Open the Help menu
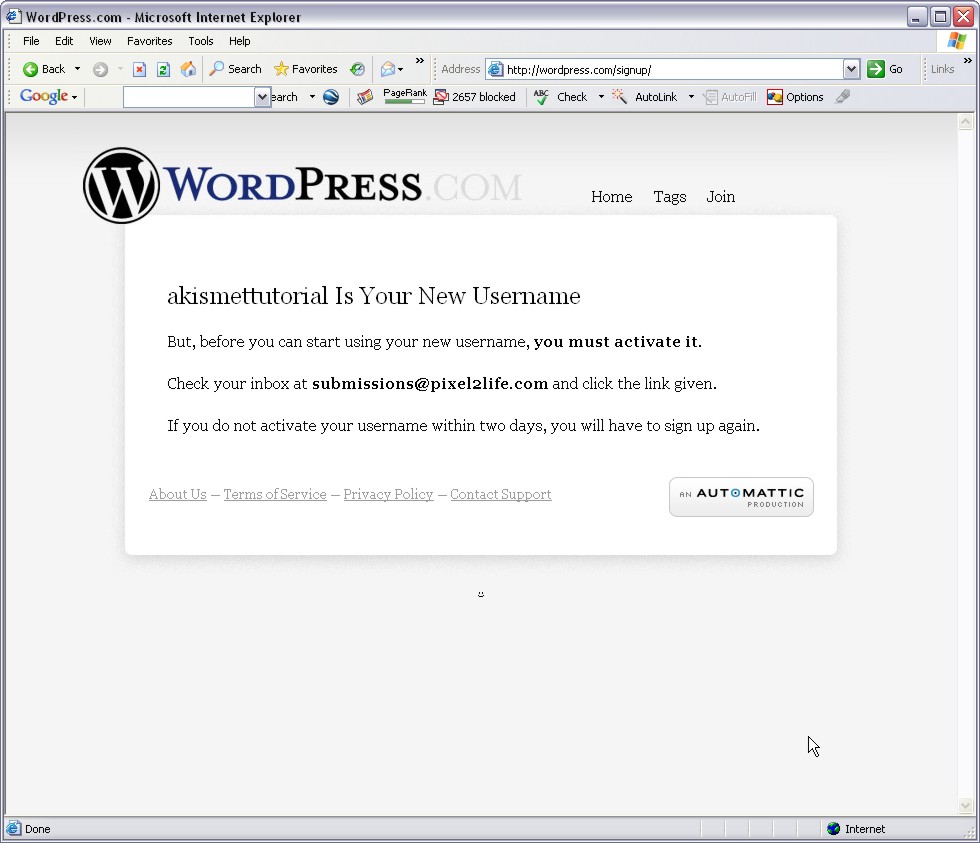 [x=239, y=41]
